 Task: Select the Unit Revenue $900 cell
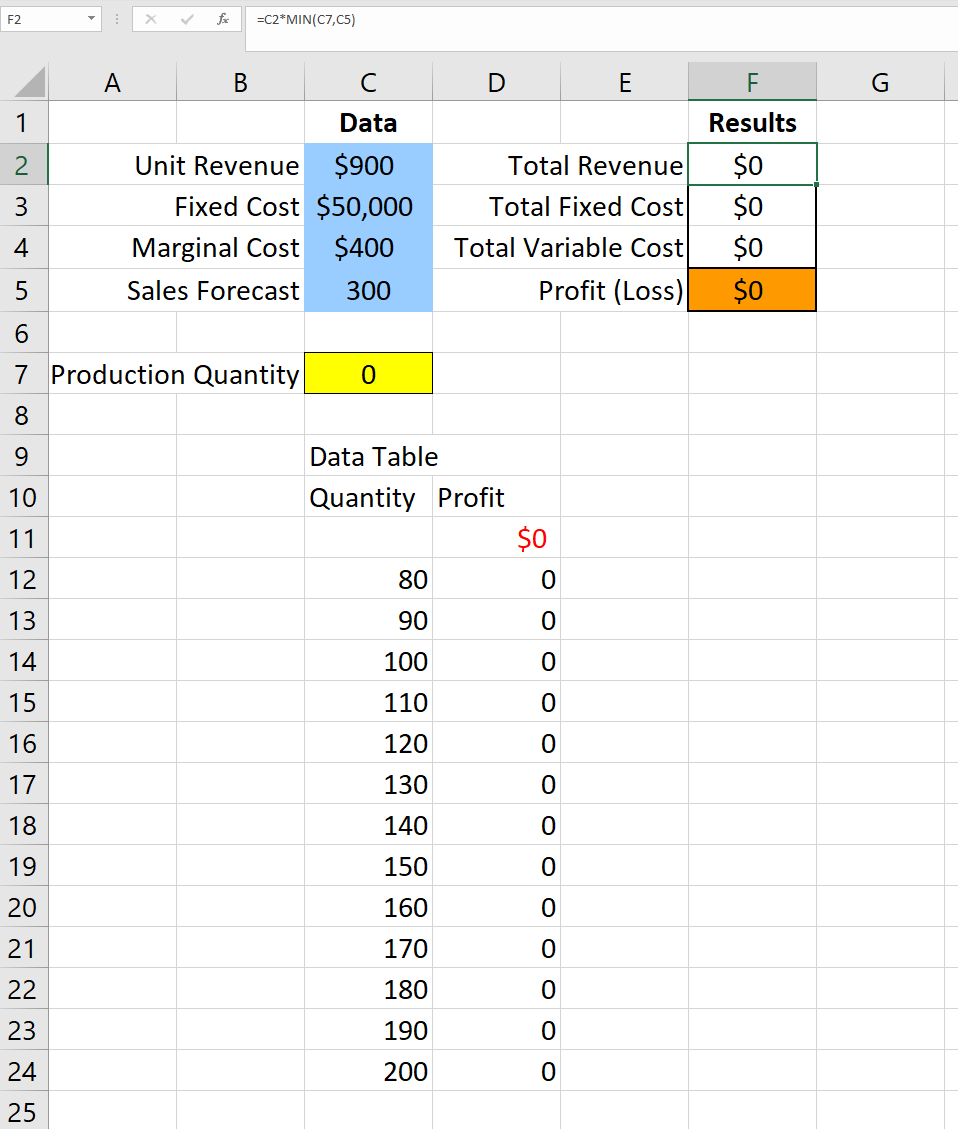(x=368, y=165)
